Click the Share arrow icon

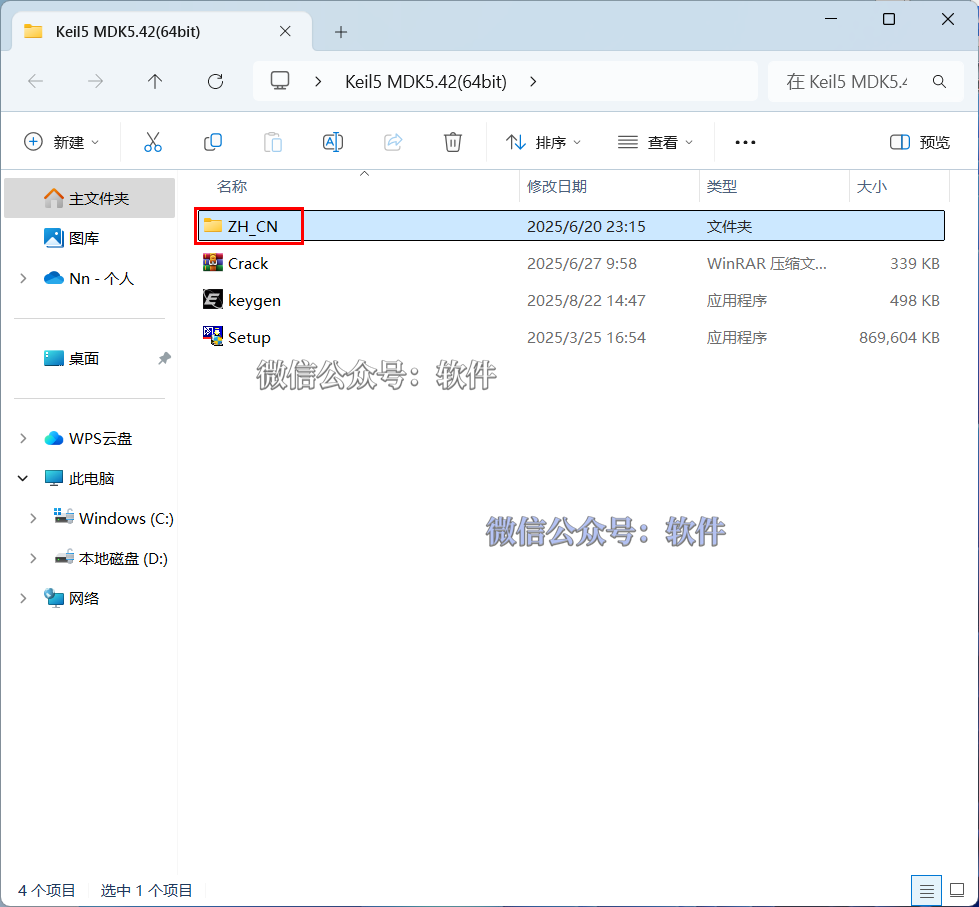(x=393, y=142)
